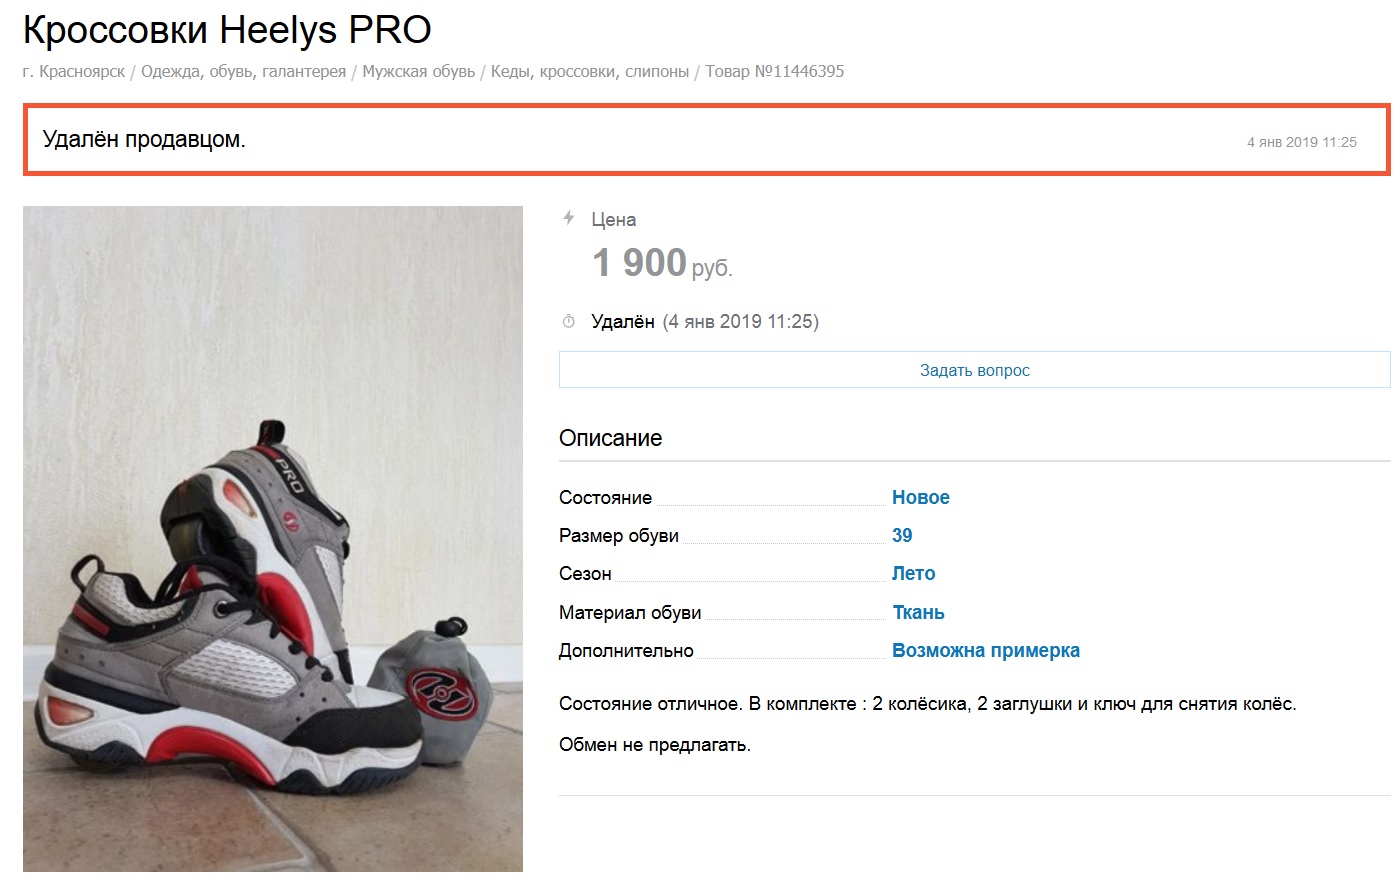
Task: Open the Мужская обувь breadcrumb
Action: (418, 72)
